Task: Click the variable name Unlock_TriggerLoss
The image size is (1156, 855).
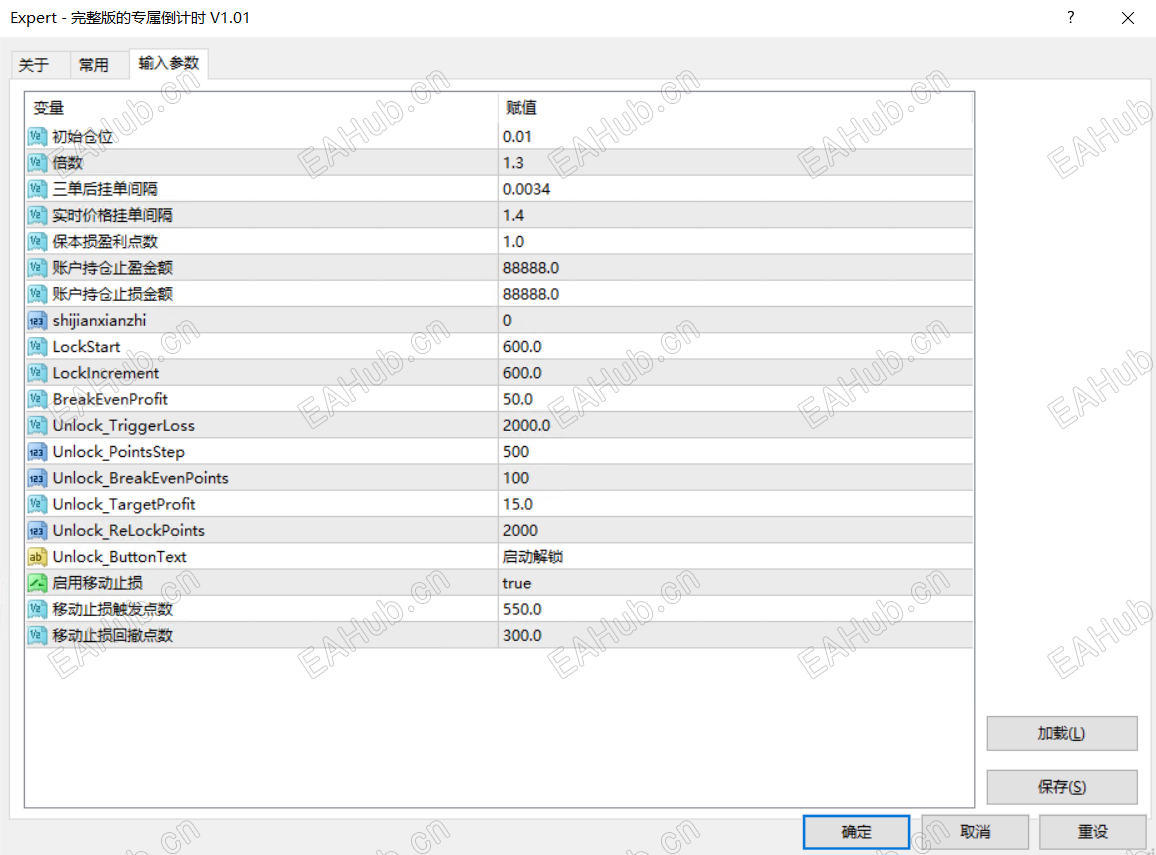Action: pos(124,426)
